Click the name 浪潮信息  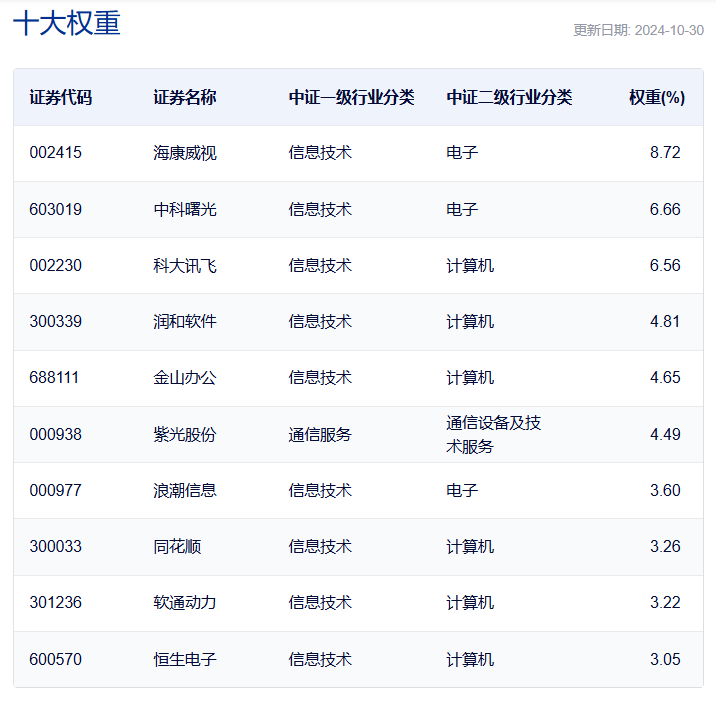point(185,490)
